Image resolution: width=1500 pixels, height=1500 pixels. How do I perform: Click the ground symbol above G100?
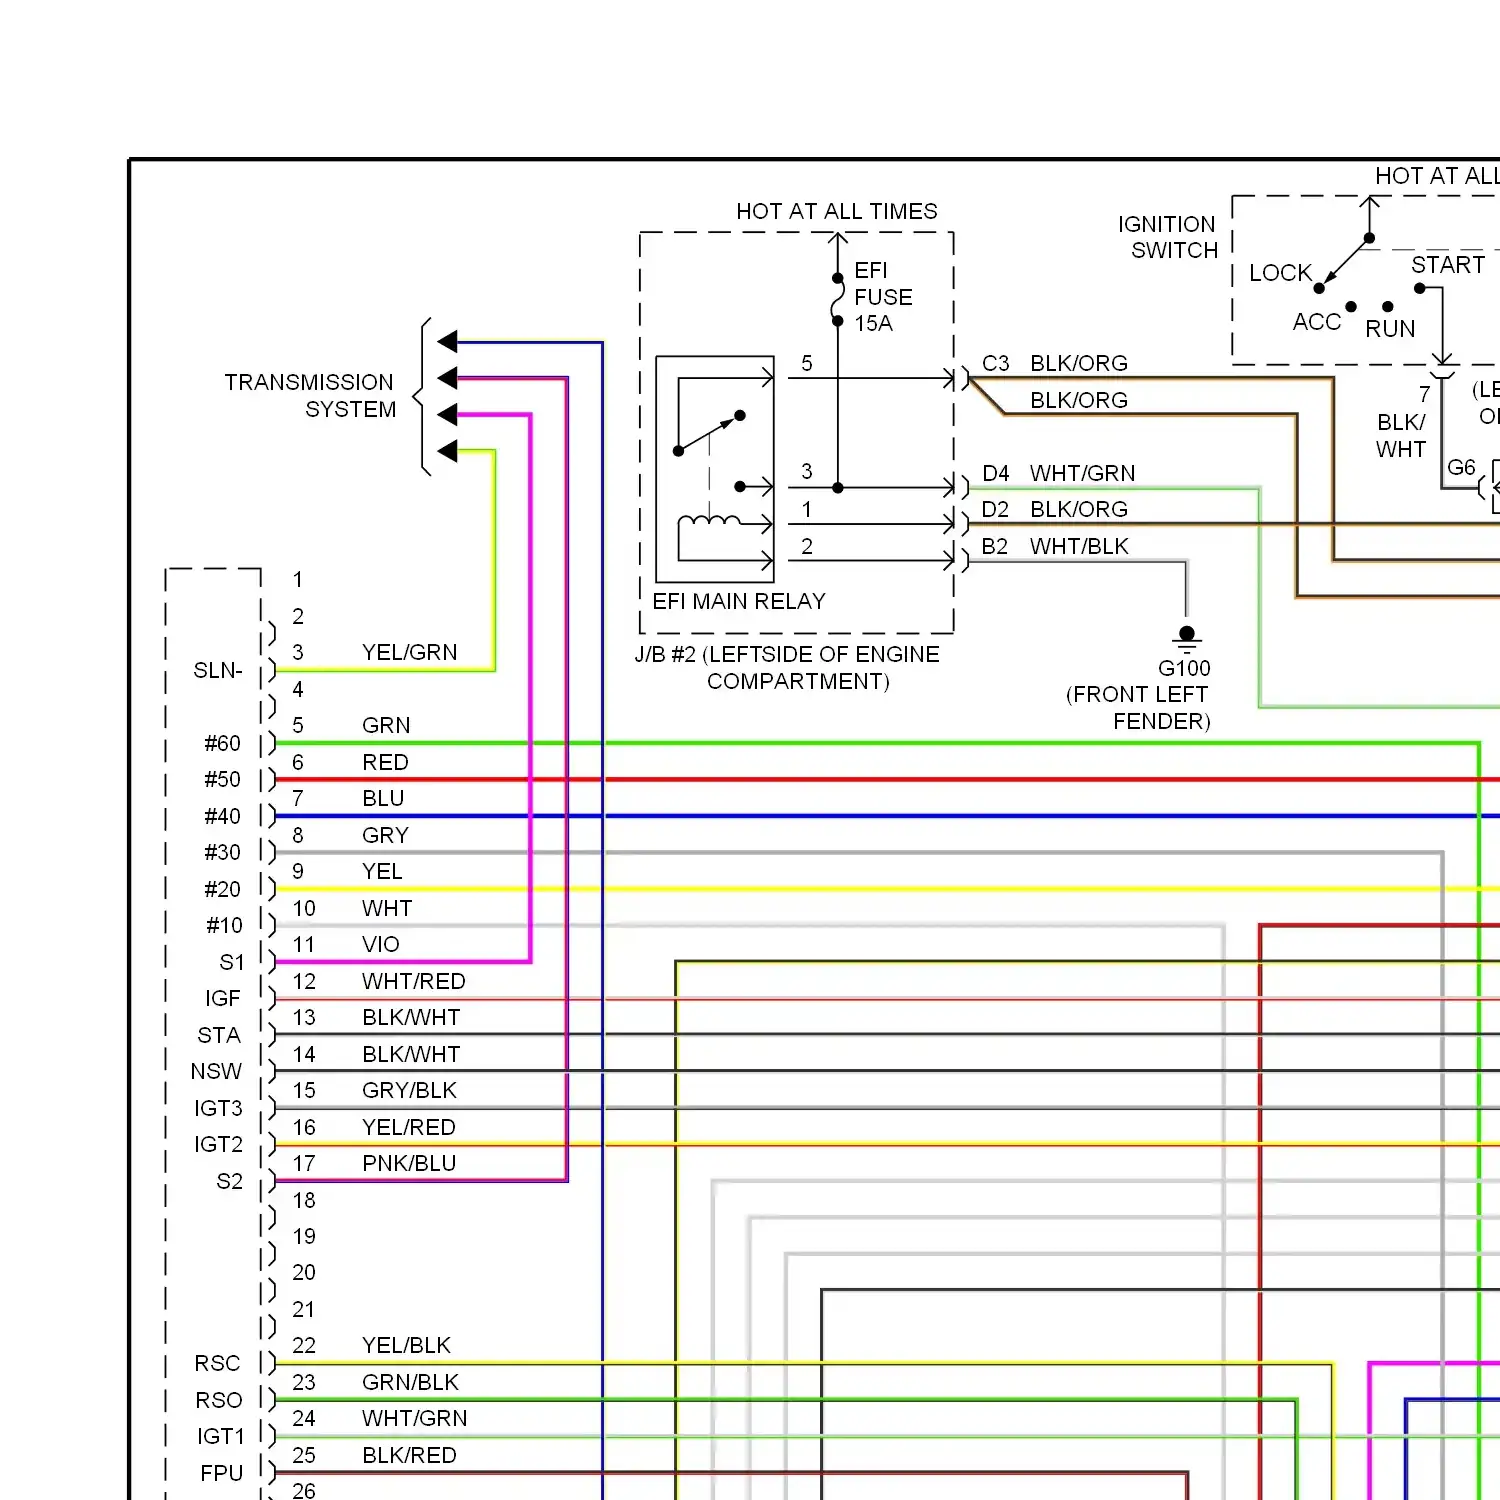[x=1187, y=639]
